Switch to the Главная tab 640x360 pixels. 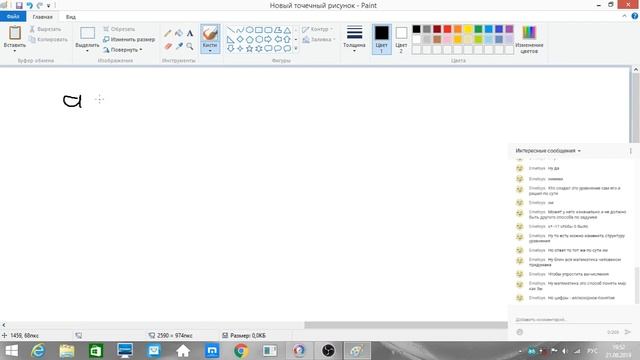pyautogui.click(x=42, y=17)
